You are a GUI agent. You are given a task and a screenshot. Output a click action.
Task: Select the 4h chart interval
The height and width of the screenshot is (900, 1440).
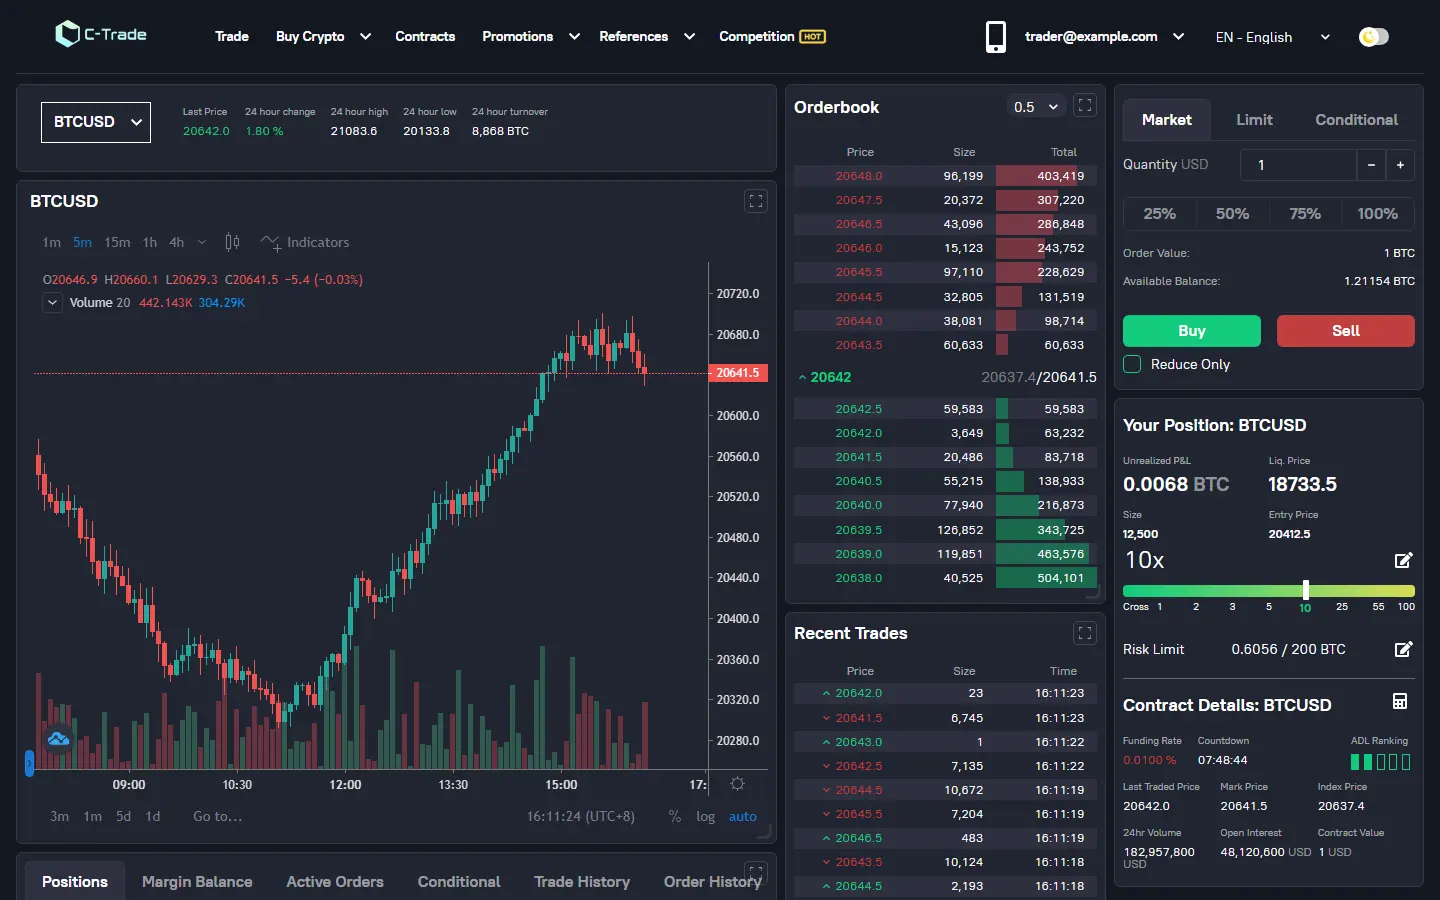[176, 242]
